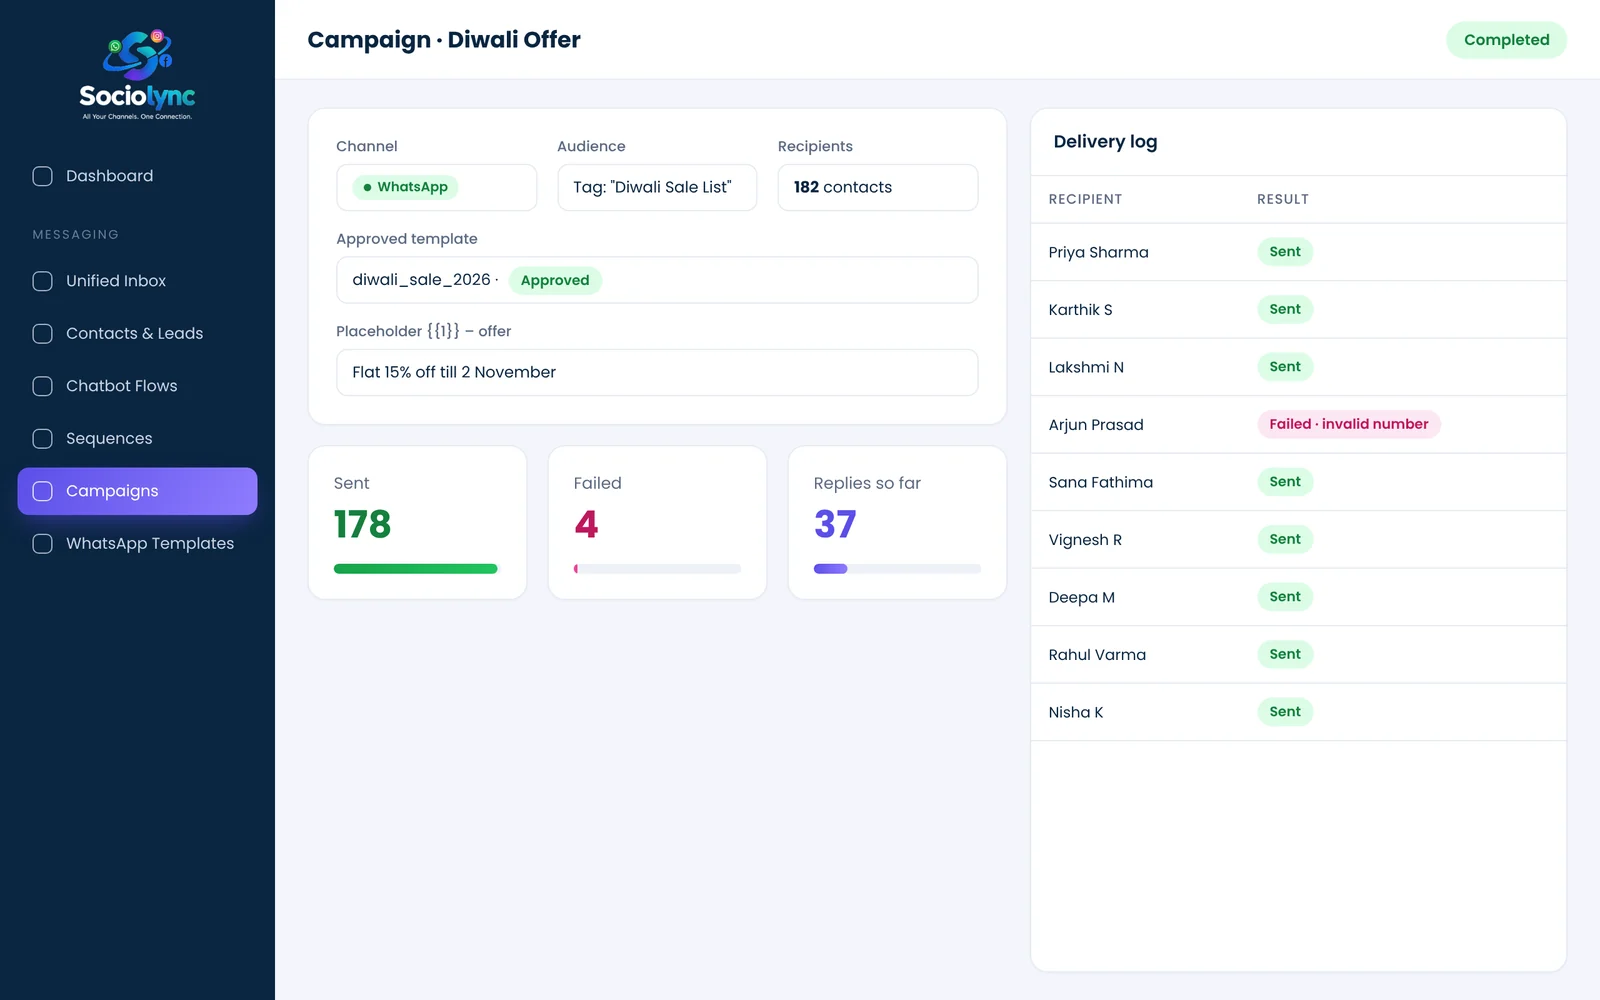Image resolution: width=1600 pixels, height=1000 pixels.
Task: Click the Failed · invalid number badge
Action: point(1348,424)
